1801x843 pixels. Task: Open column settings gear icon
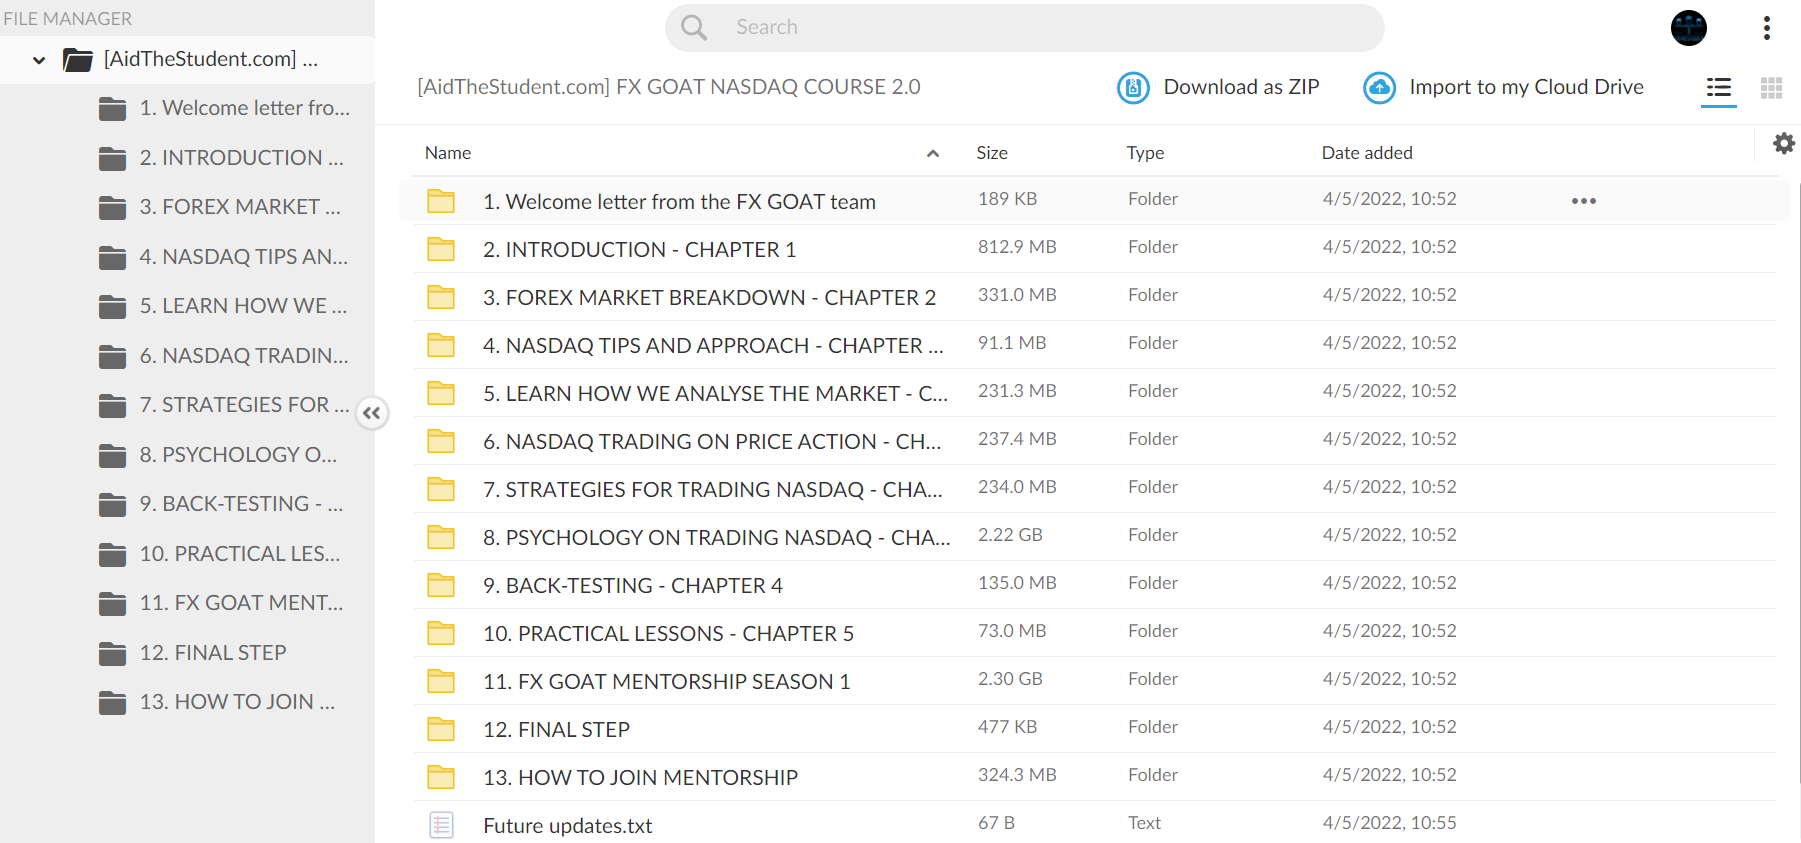[1784, 144]
